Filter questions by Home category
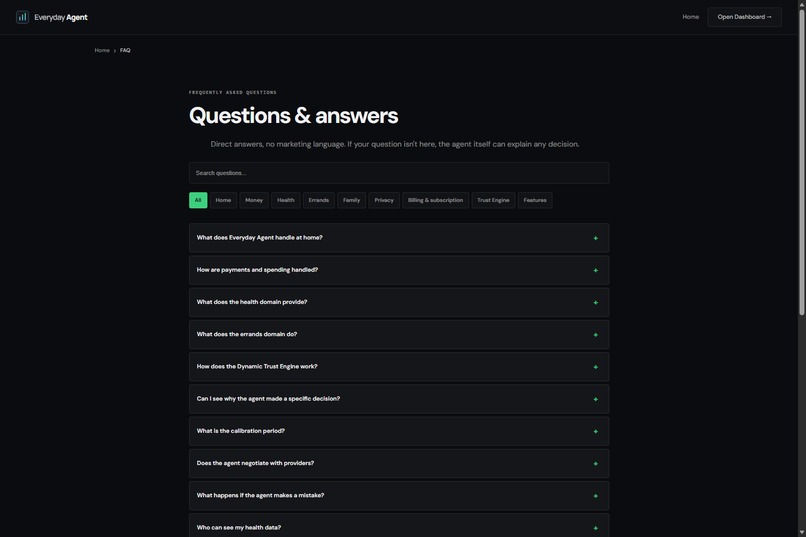 [x=223, y=200]
